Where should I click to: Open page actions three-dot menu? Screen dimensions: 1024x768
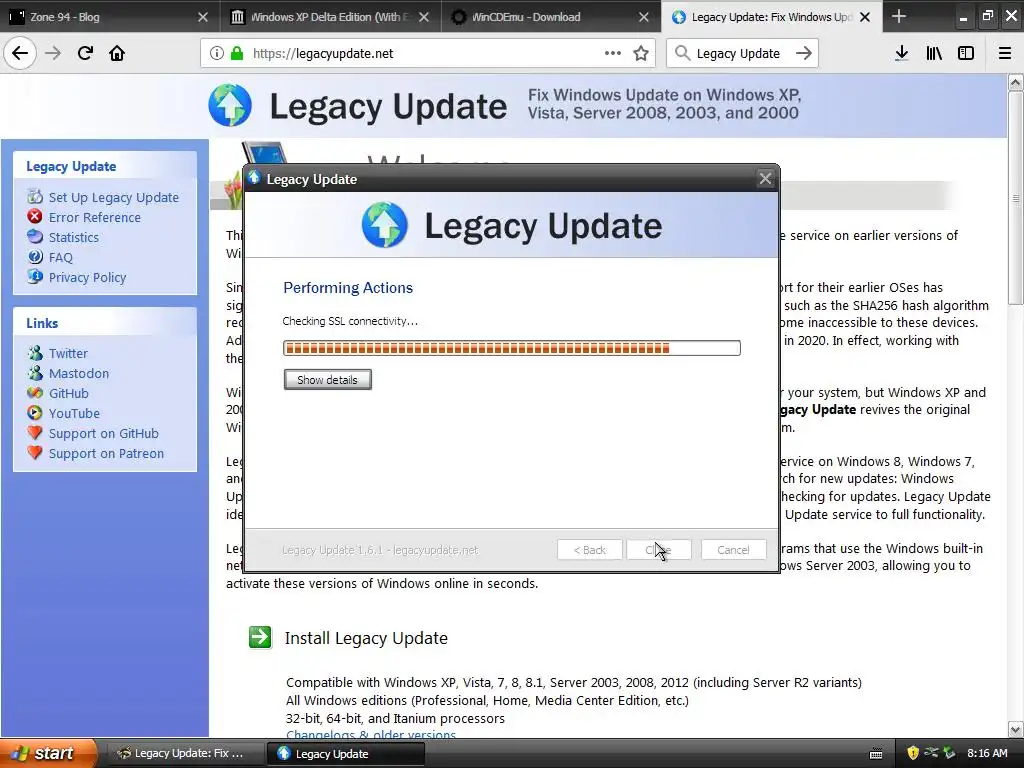click(613, 53)
